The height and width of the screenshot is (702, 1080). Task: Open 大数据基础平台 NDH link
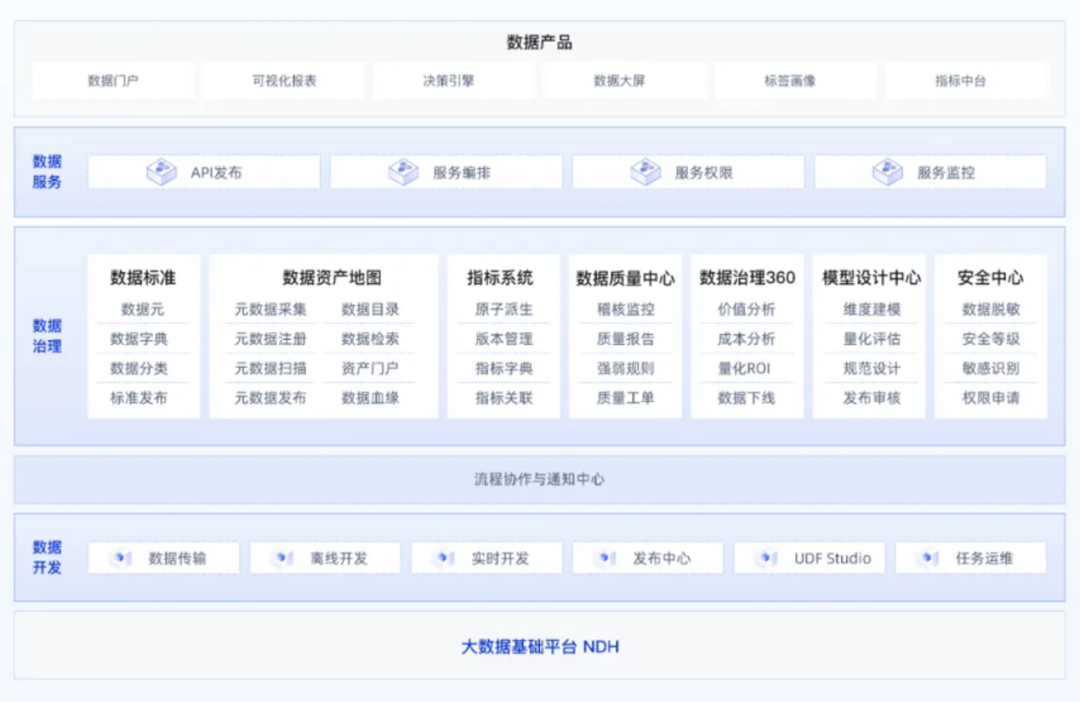point(539,647)
